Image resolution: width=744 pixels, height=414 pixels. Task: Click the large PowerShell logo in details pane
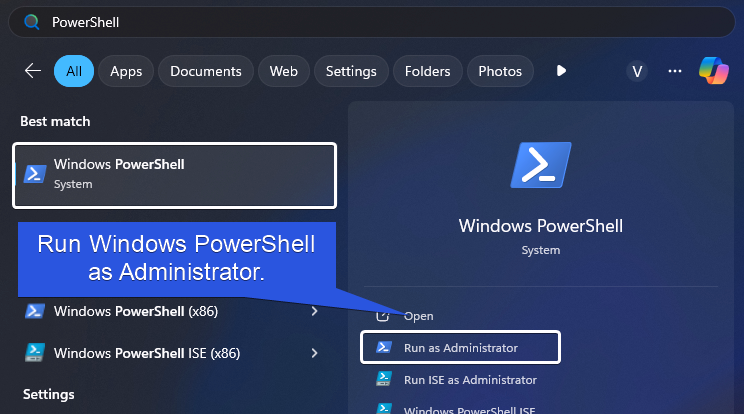click(x=541, y=165)
